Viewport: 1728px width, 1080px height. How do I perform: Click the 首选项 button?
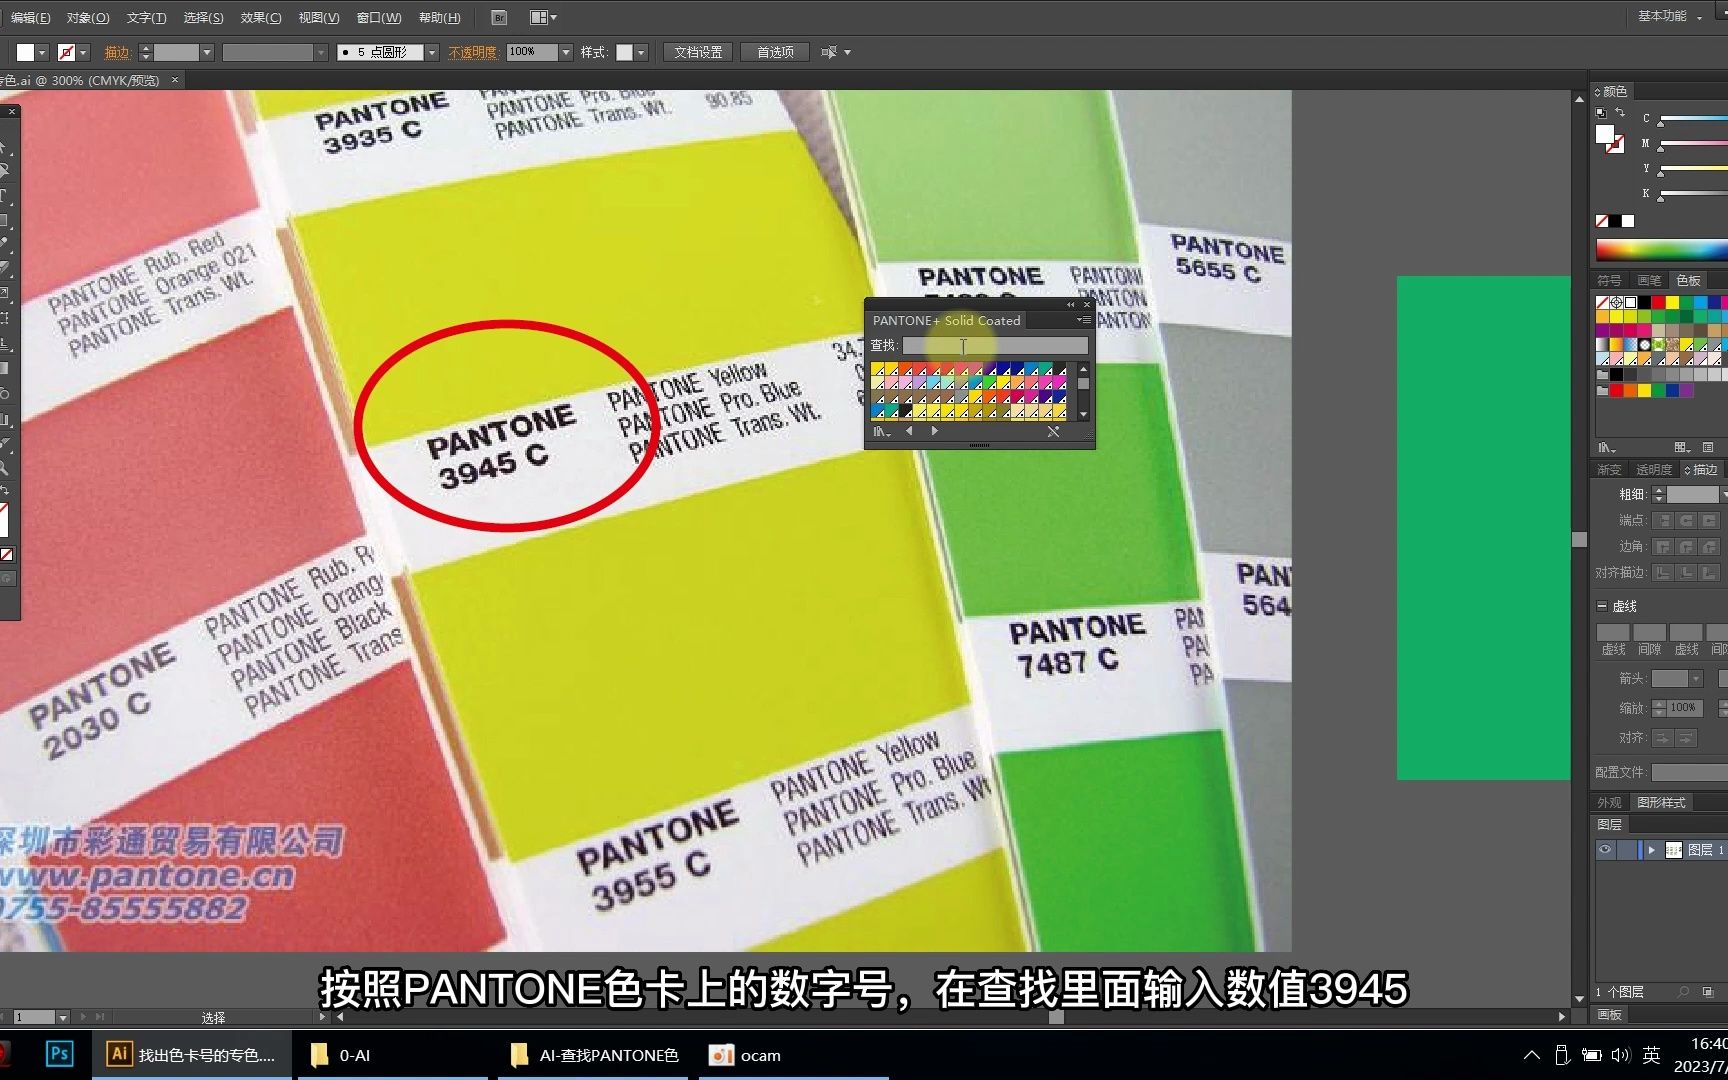tap(775, 53)
